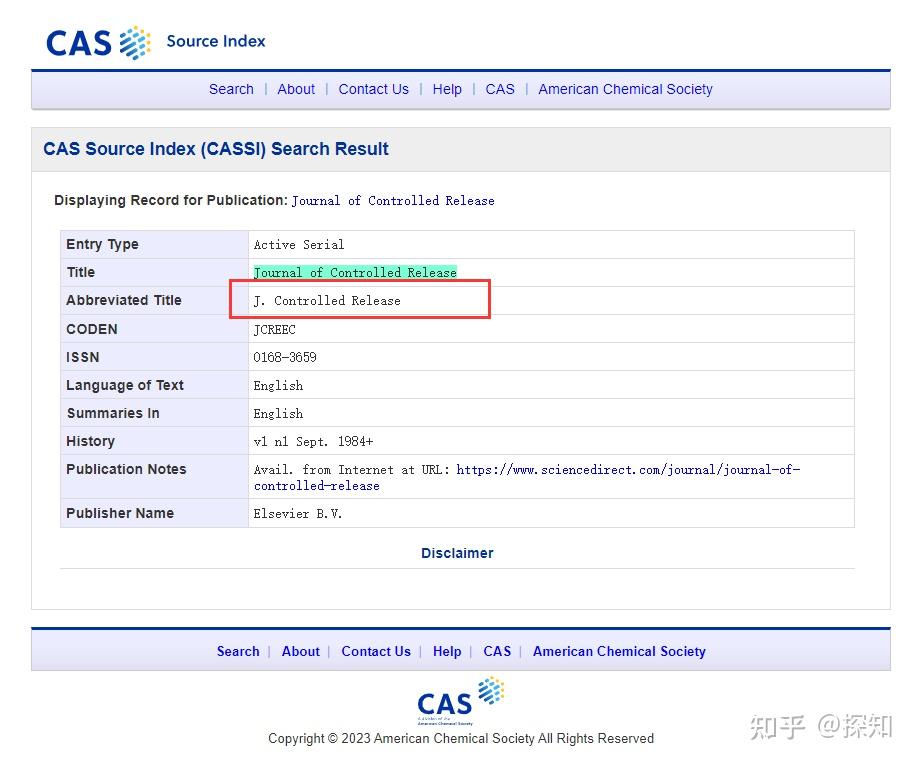Select the CODEN value JCREEC
Screen dimensions: 916x763
pyautogui.click(x=275, y=330)
